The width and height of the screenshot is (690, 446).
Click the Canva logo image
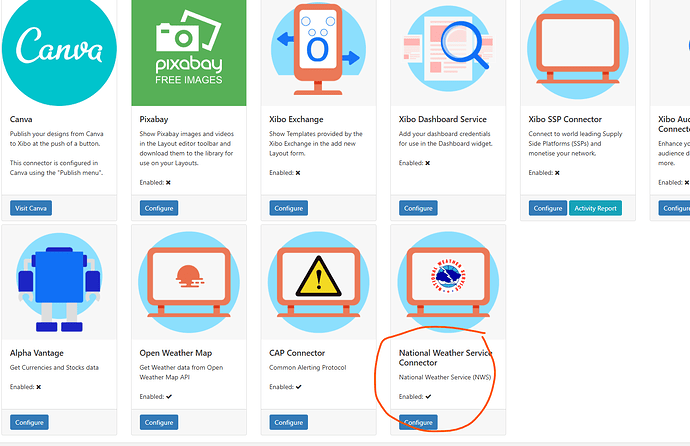tap(59, 50)
